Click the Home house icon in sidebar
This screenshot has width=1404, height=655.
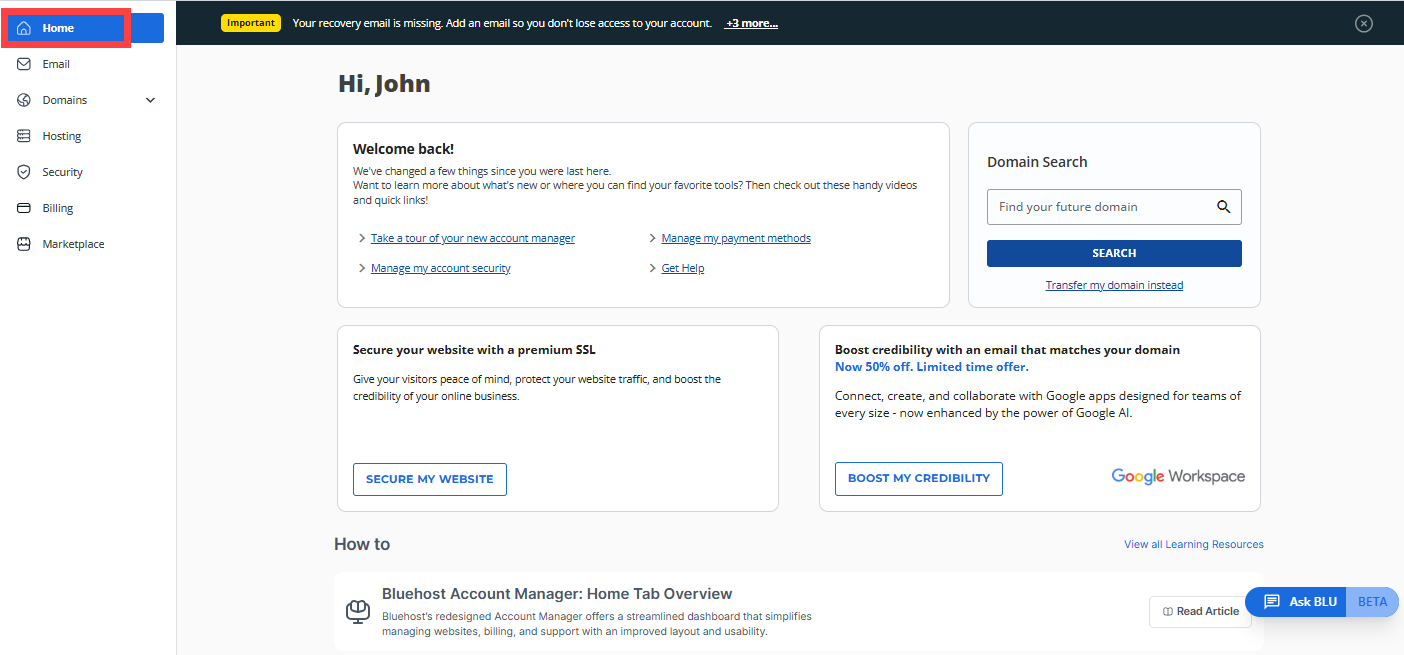(x=24, y=28)
